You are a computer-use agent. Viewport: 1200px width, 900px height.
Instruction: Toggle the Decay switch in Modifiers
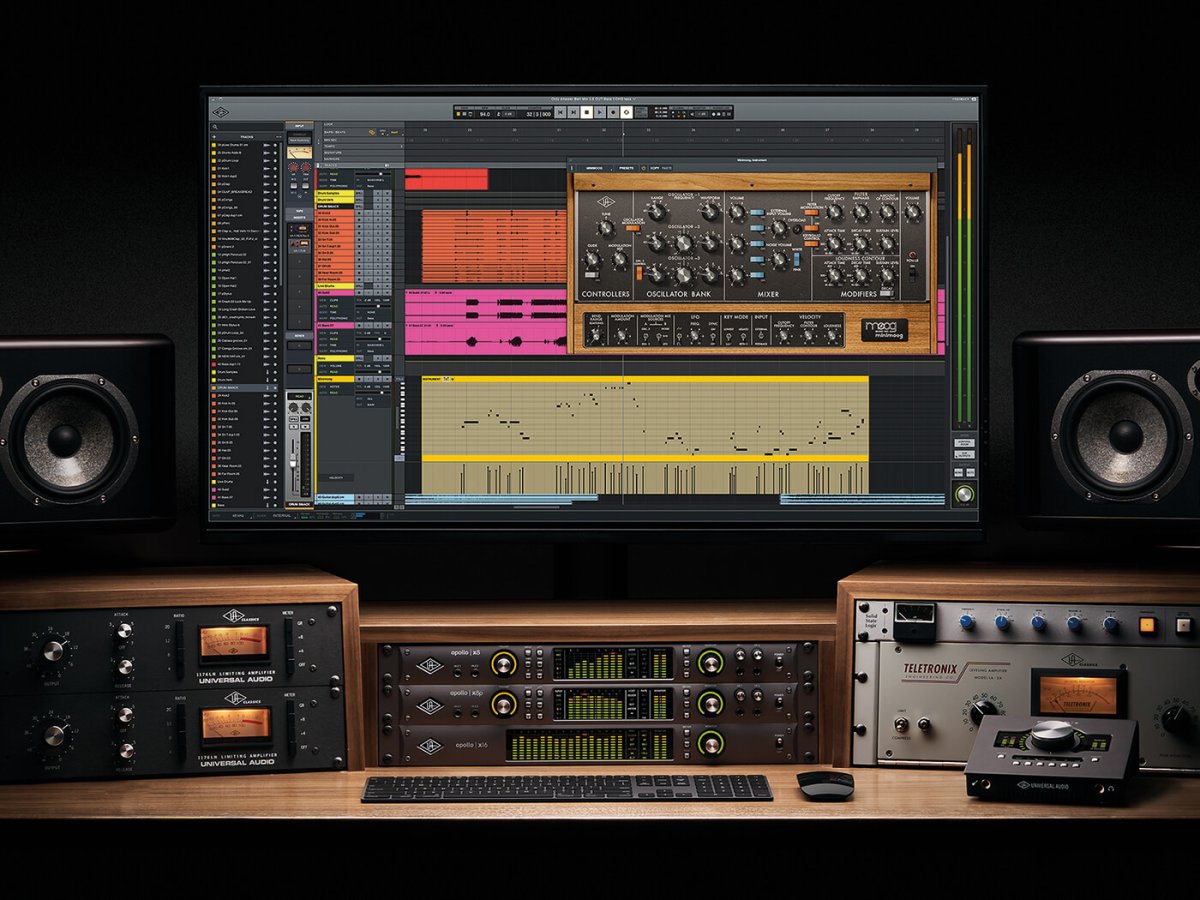click(886, 293)
